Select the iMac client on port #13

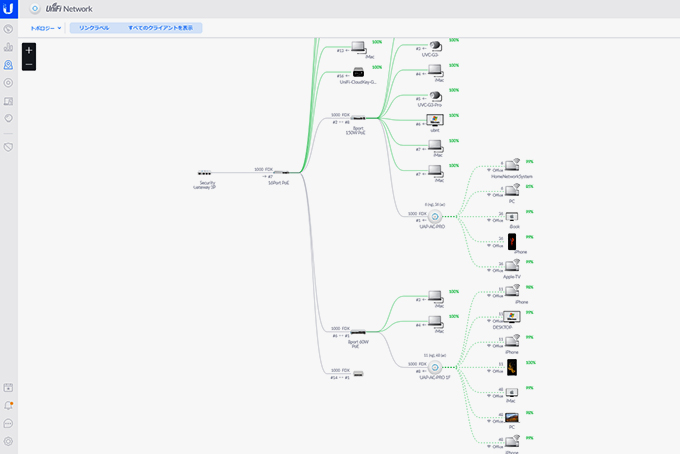click(359, 47)
